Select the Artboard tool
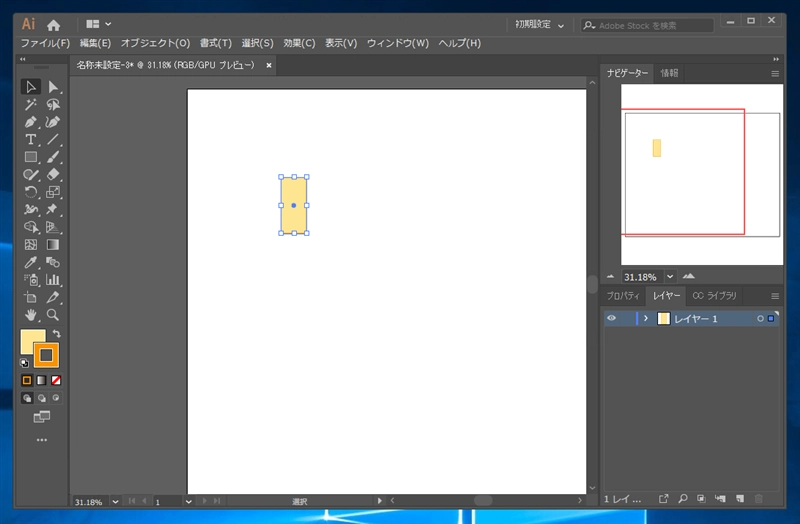This screenshot has width=800, height=524. (x=31, y=297)
